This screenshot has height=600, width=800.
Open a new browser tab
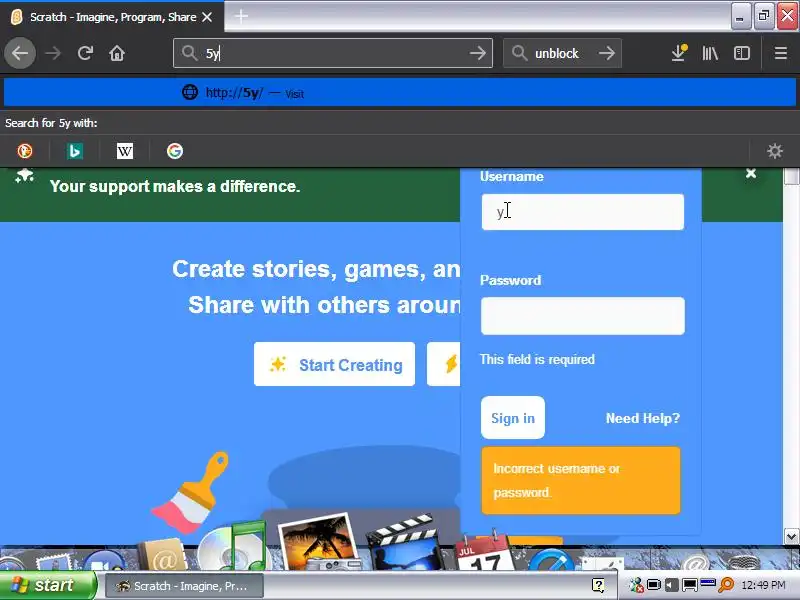[241, 16]
